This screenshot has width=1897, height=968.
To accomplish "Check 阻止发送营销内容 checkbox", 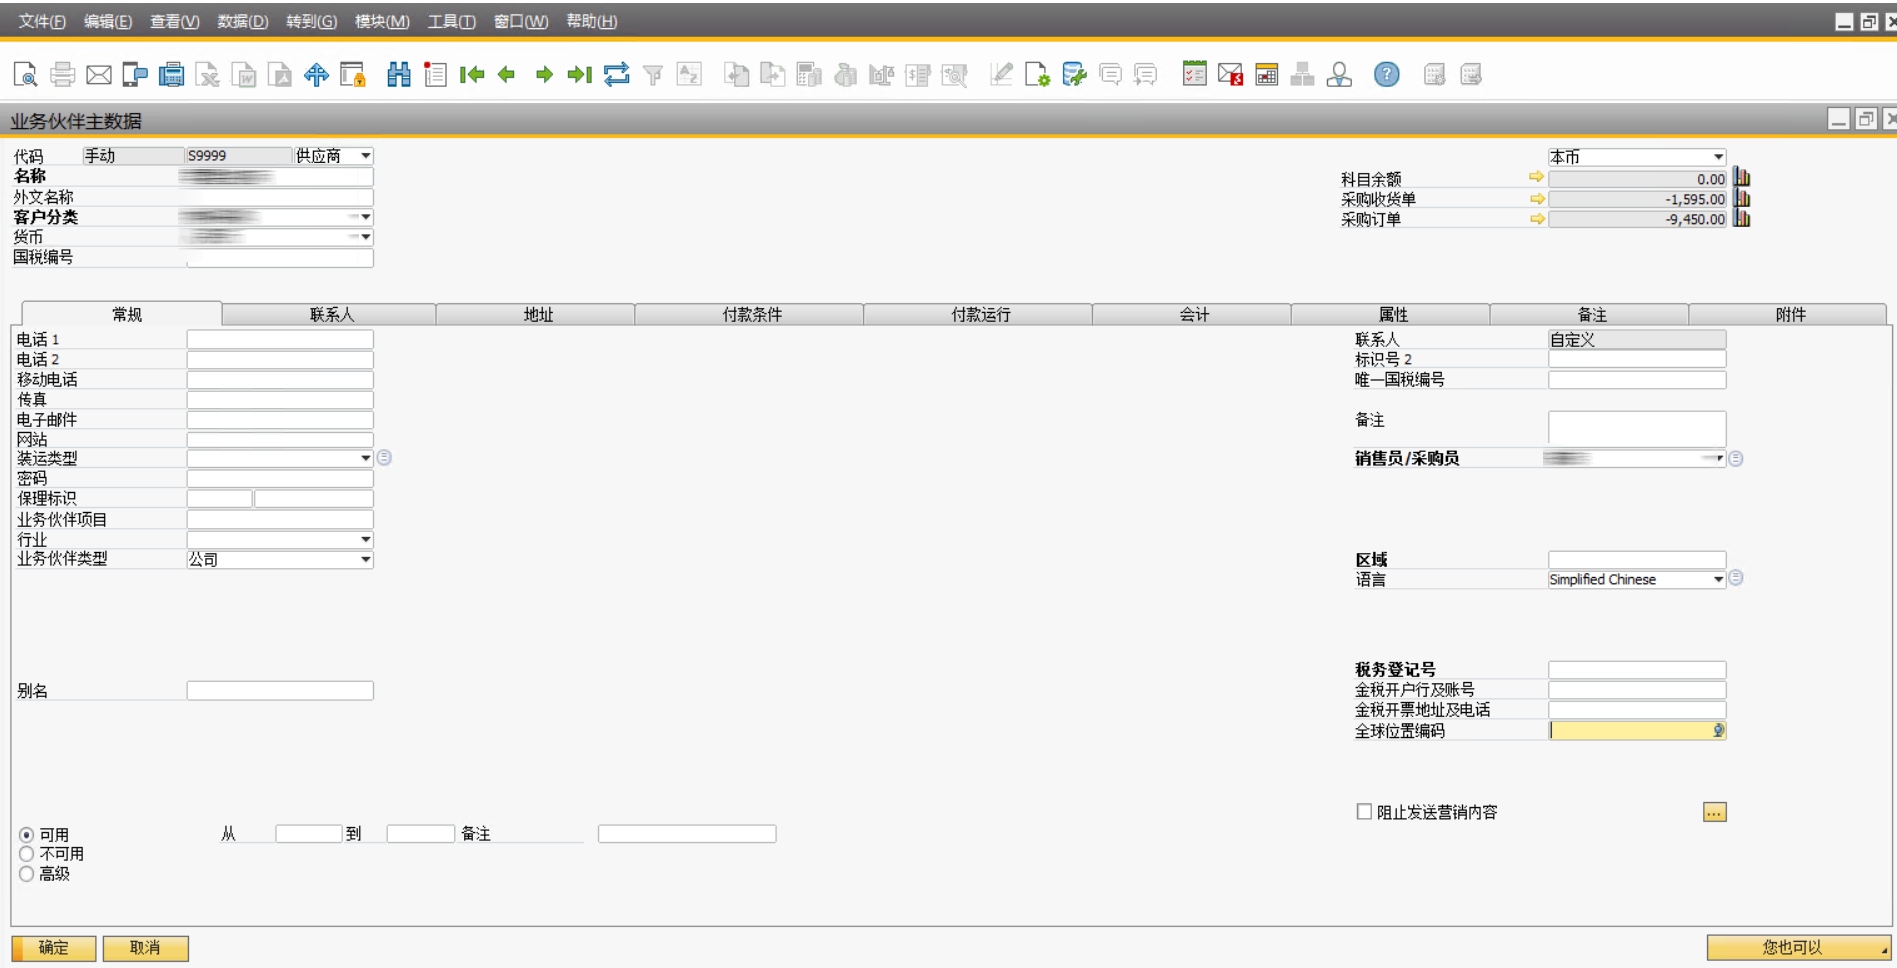I will pos(1364,812).
